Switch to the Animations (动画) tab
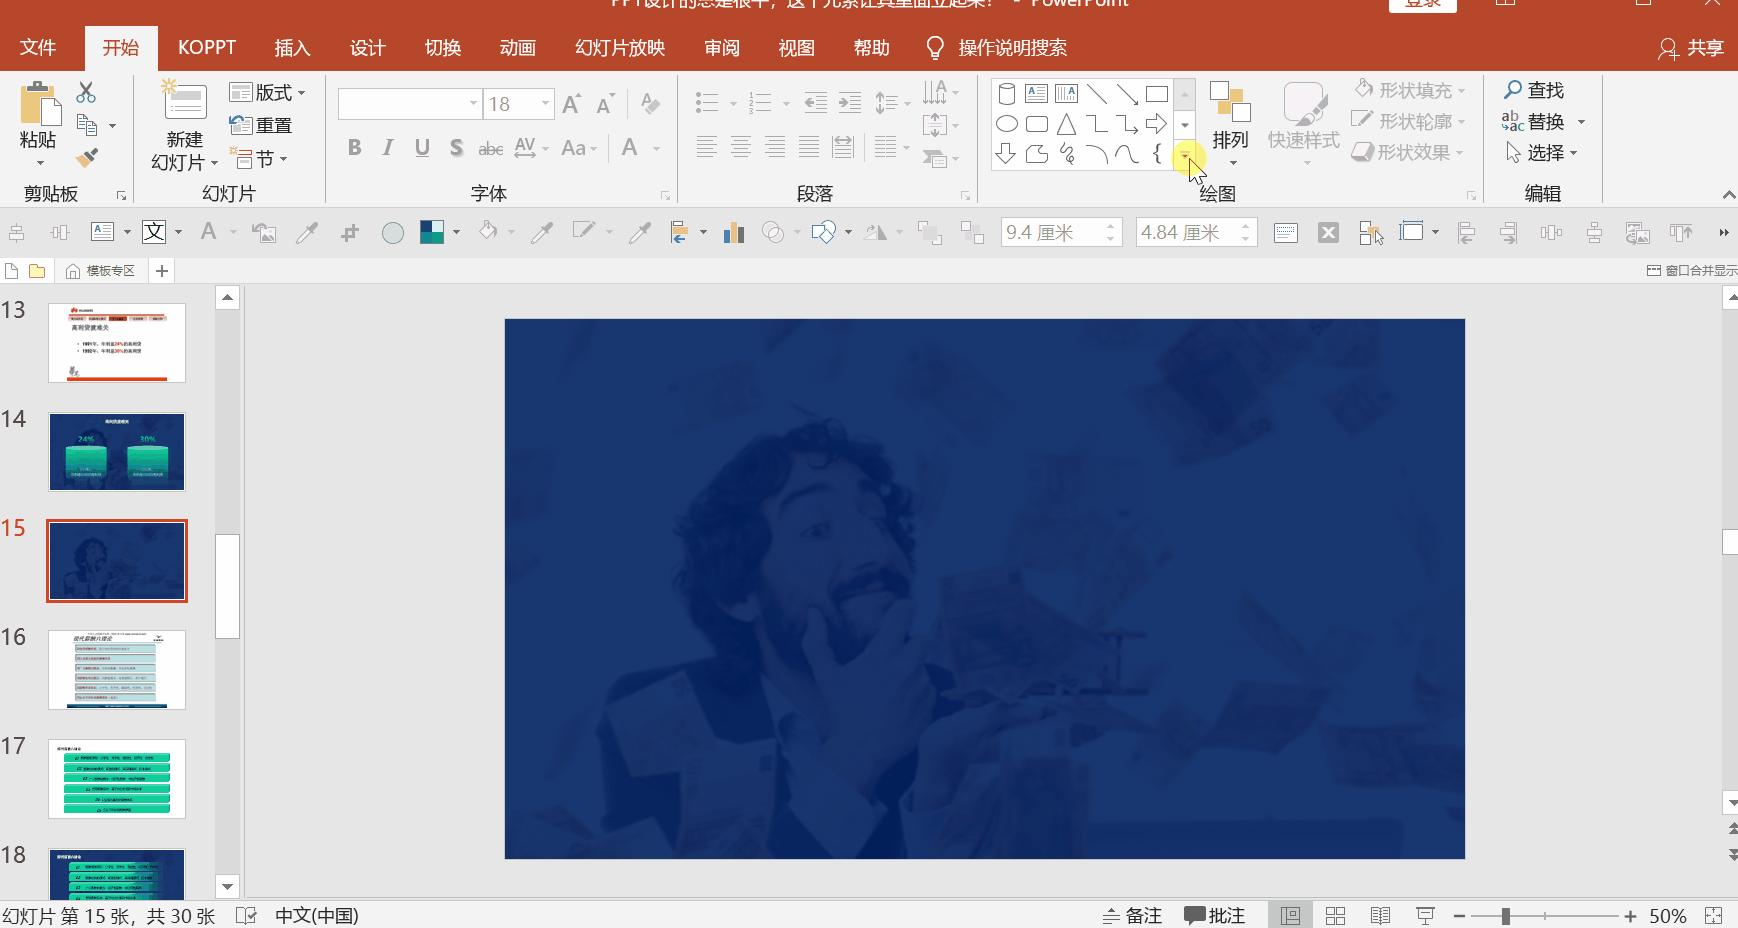This screenshot has width=1738, height=928. tap(517, 48)
